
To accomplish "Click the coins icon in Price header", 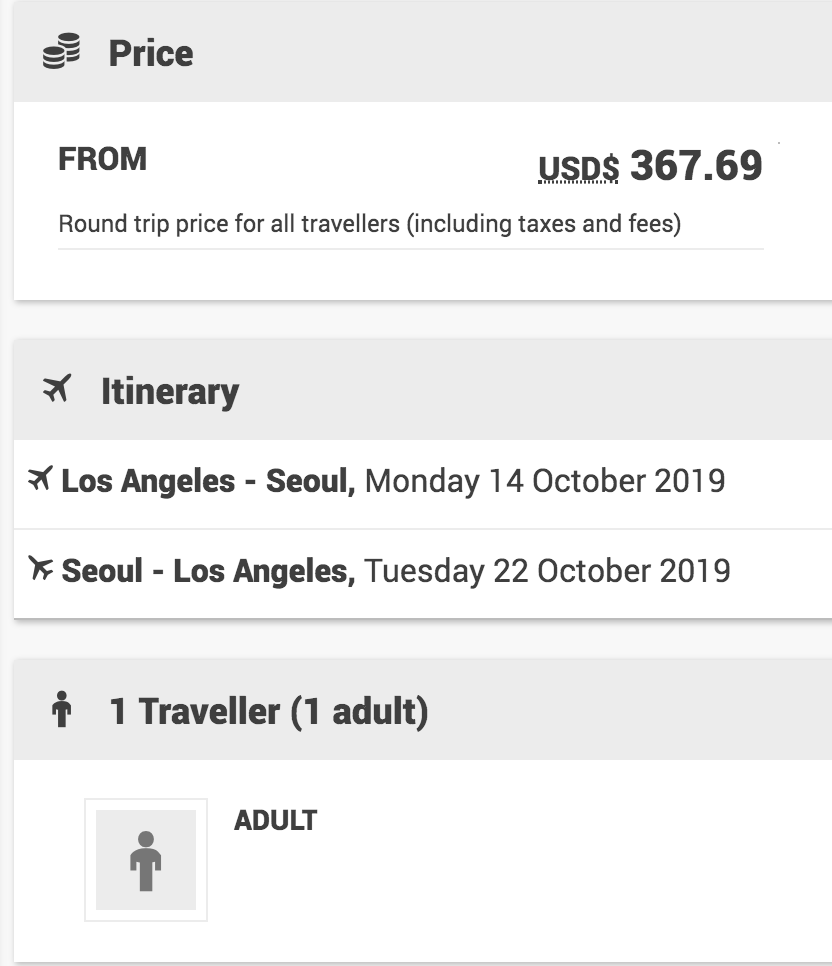I will coord(60,52).
